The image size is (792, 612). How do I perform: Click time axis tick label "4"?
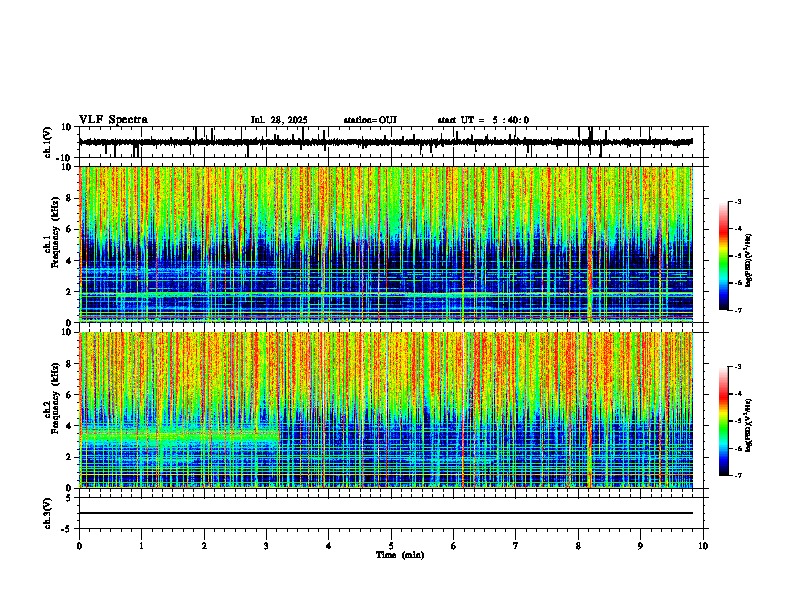pyautogui.click(x=328, y=546)
